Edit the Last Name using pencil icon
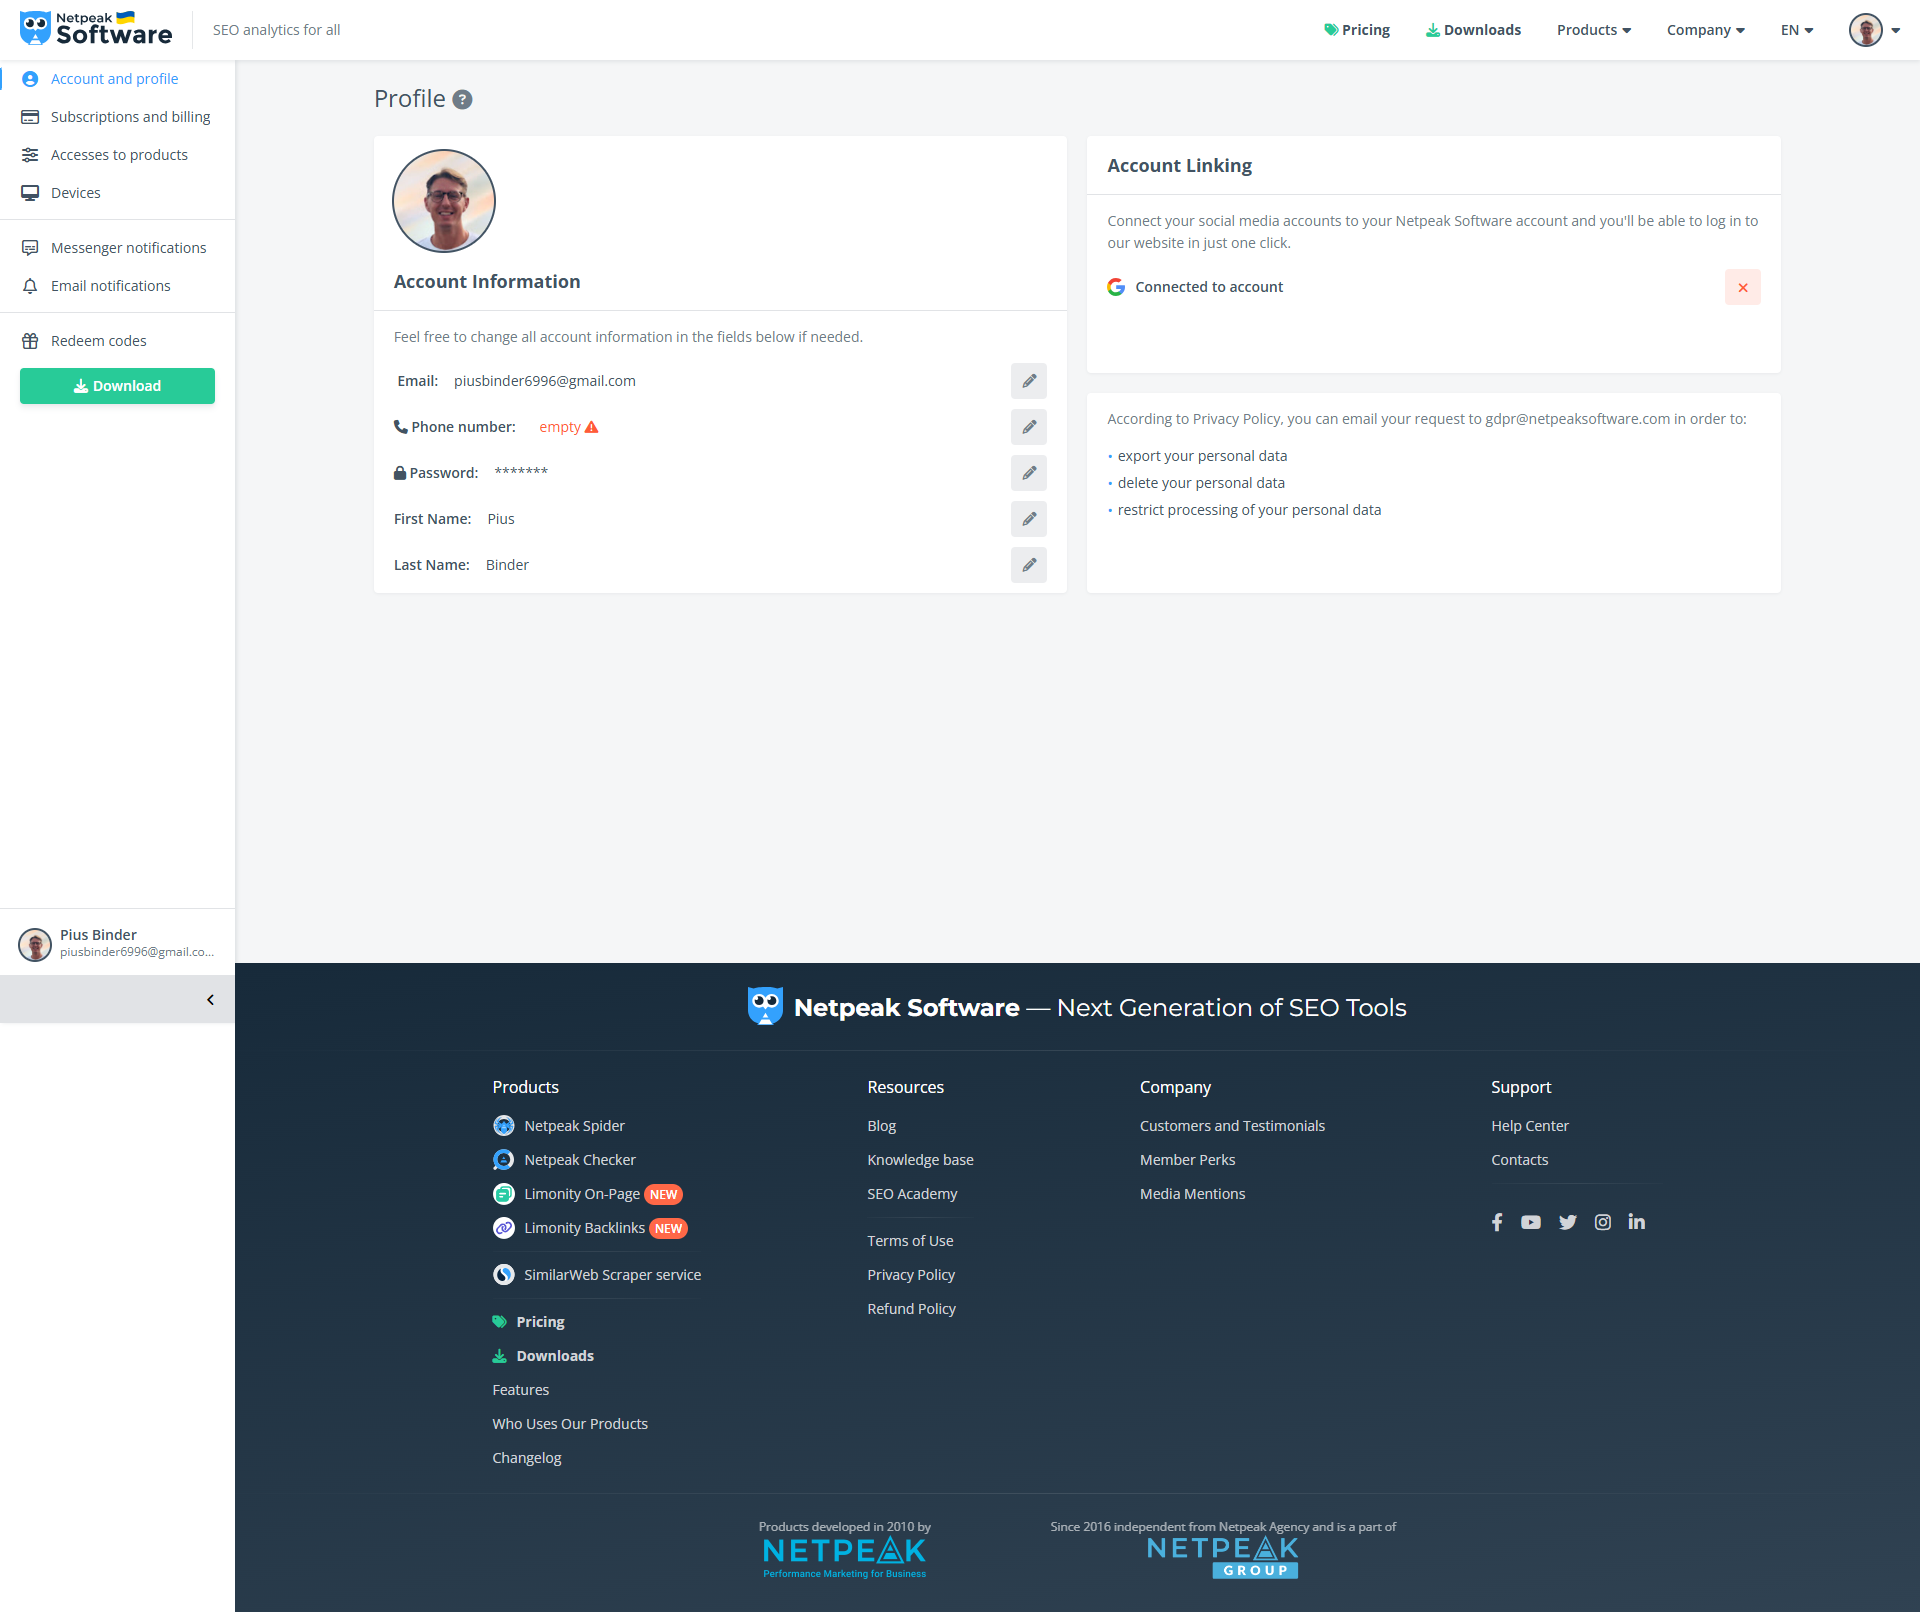The width and height of the screenshot is (1920, 1612). (x=1028, y=565)
